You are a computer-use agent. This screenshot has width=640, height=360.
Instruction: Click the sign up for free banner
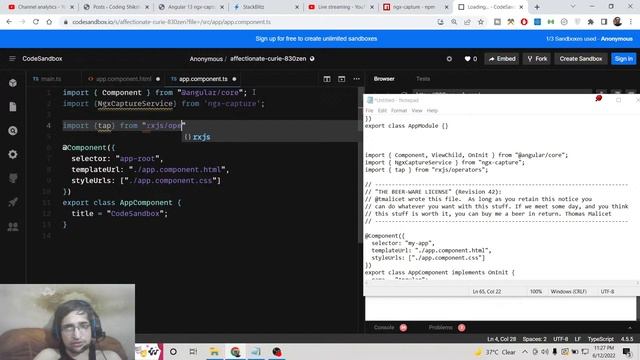316,39
